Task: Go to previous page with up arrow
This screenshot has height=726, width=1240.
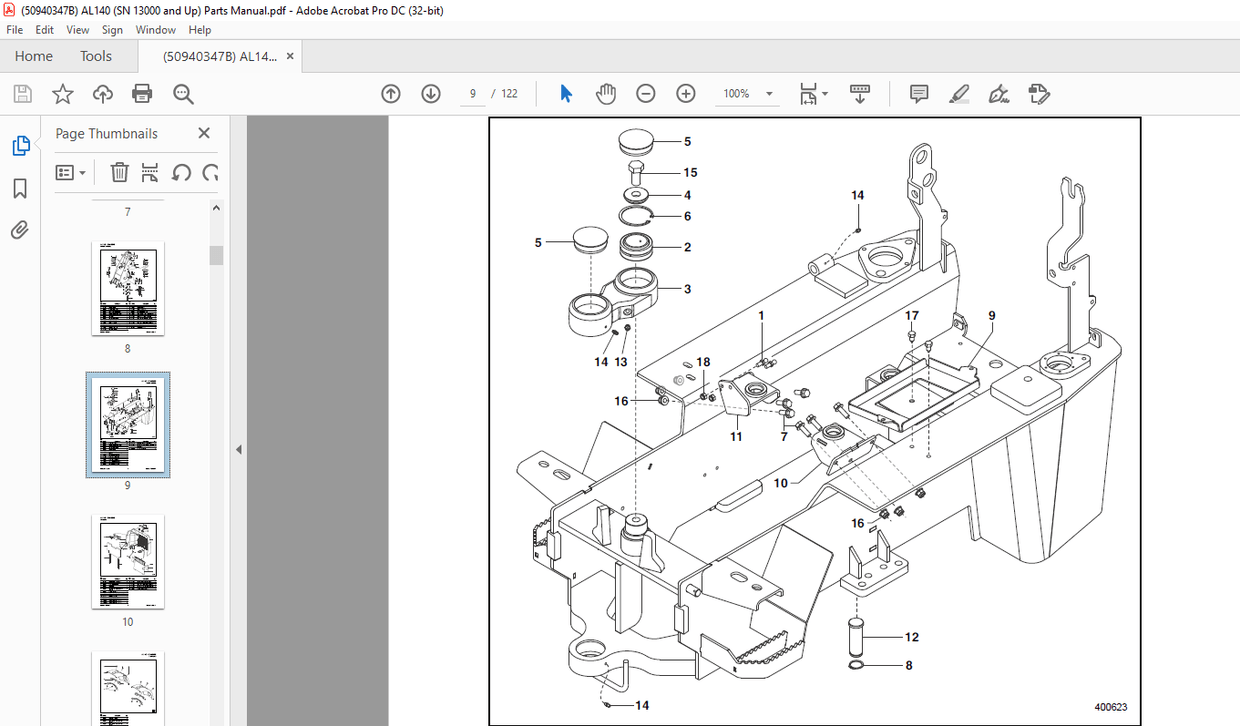Action: [391, 93]
